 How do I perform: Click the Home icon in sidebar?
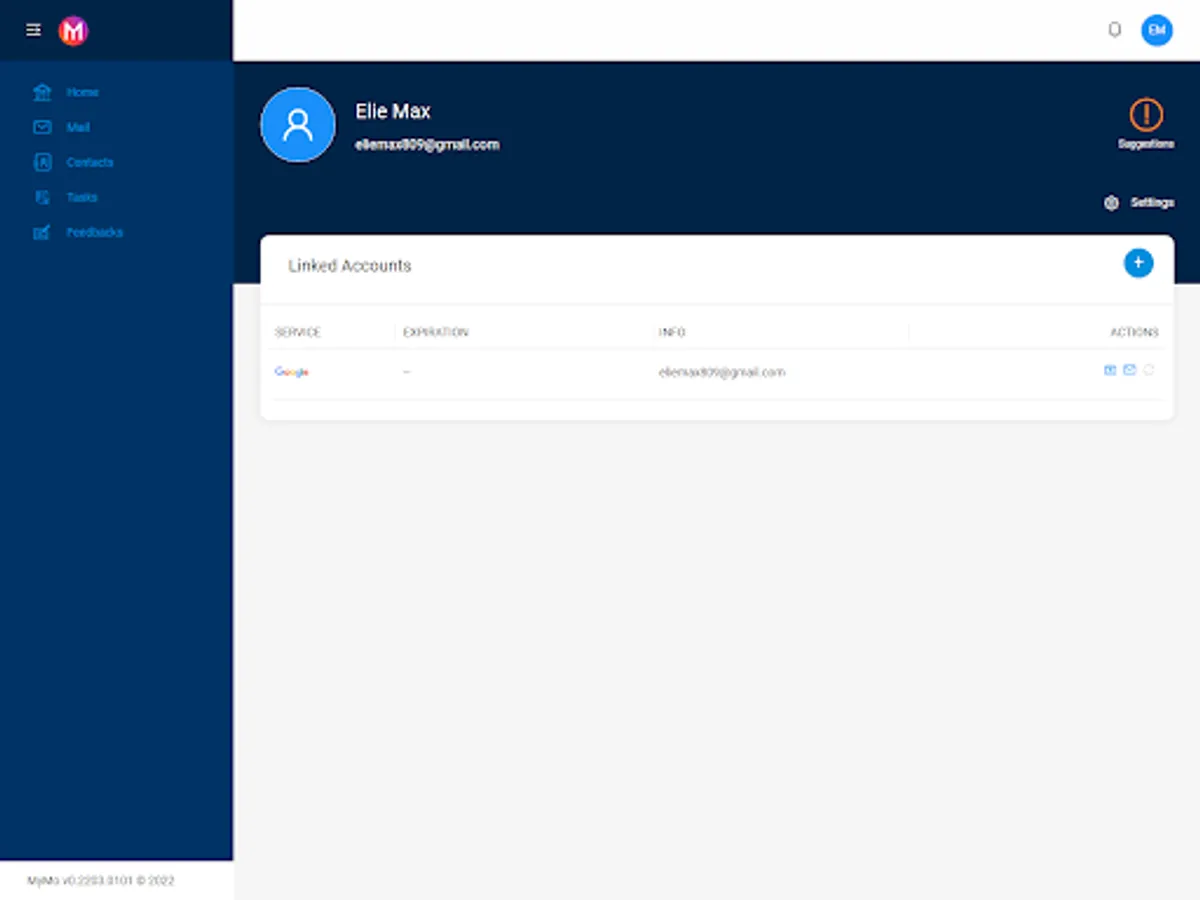pos(42,92)
